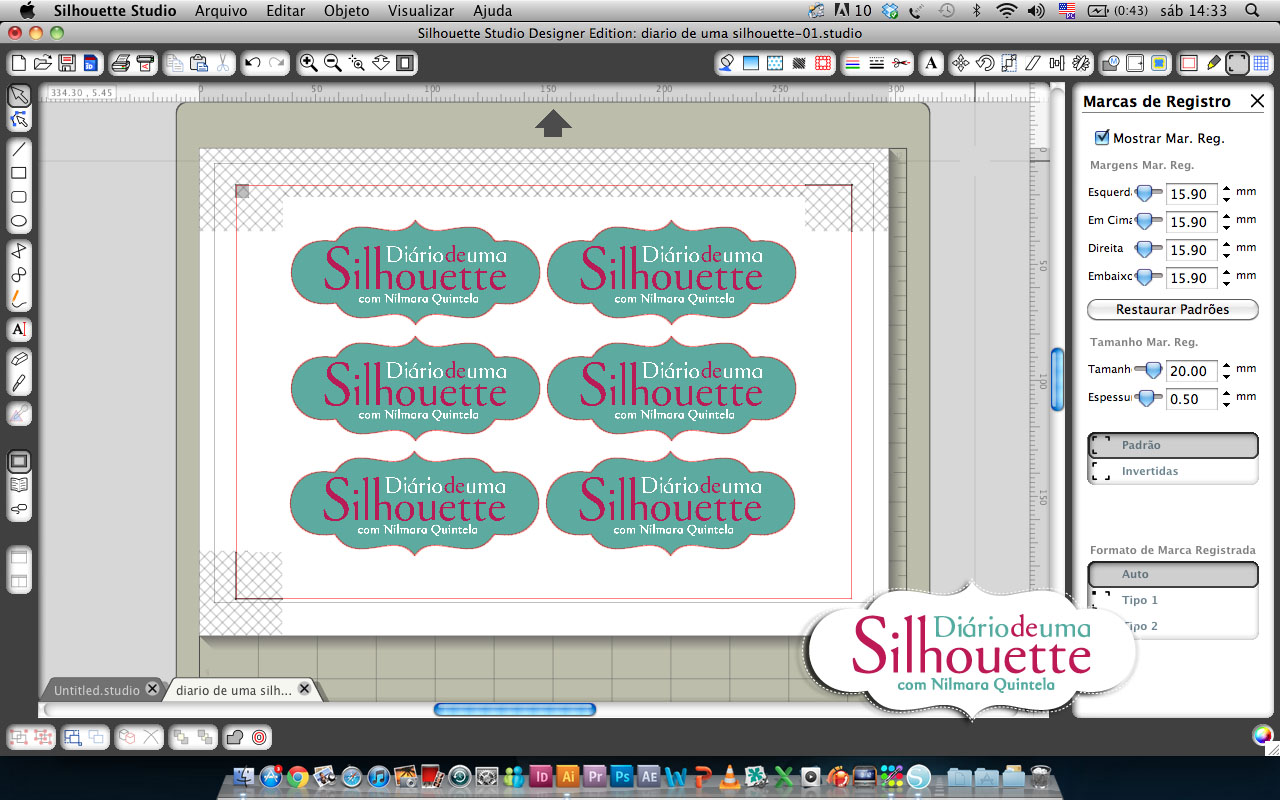Screen dimensions: 1280x800
Task: Open the Editar menu
Action: coord(286,11)
